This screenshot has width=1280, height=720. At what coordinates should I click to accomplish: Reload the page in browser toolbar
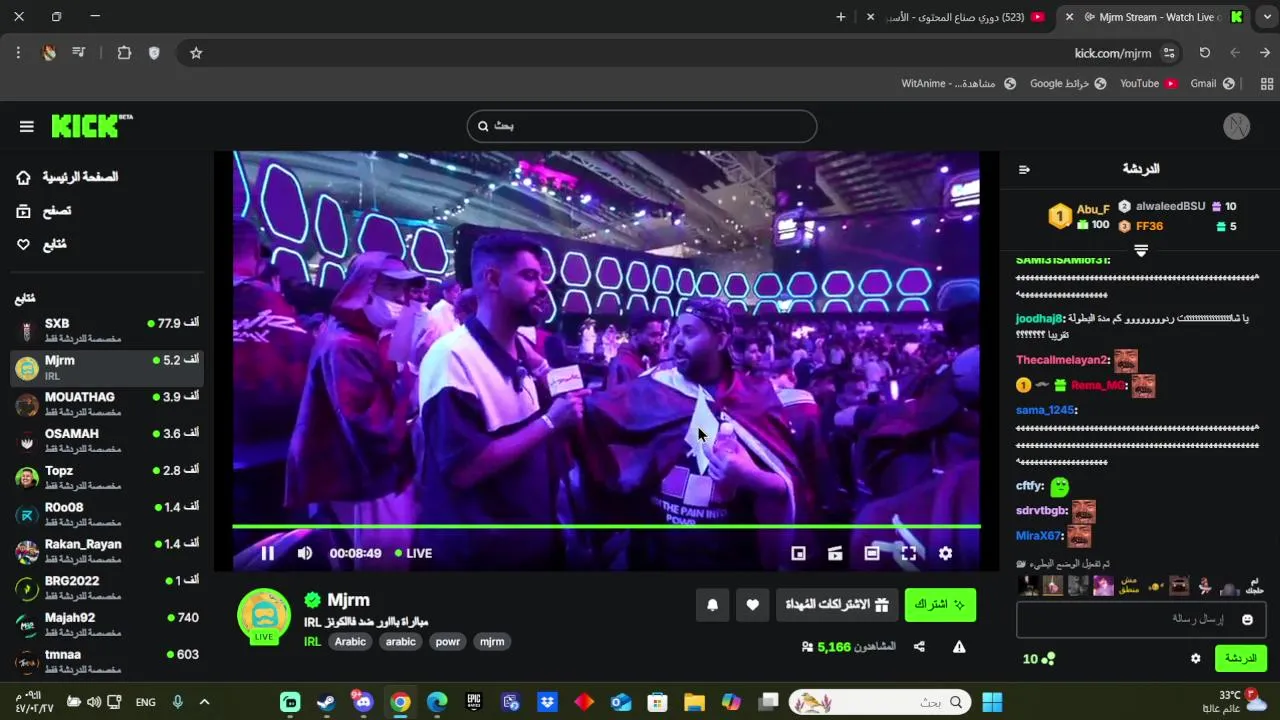point(1205,53)
